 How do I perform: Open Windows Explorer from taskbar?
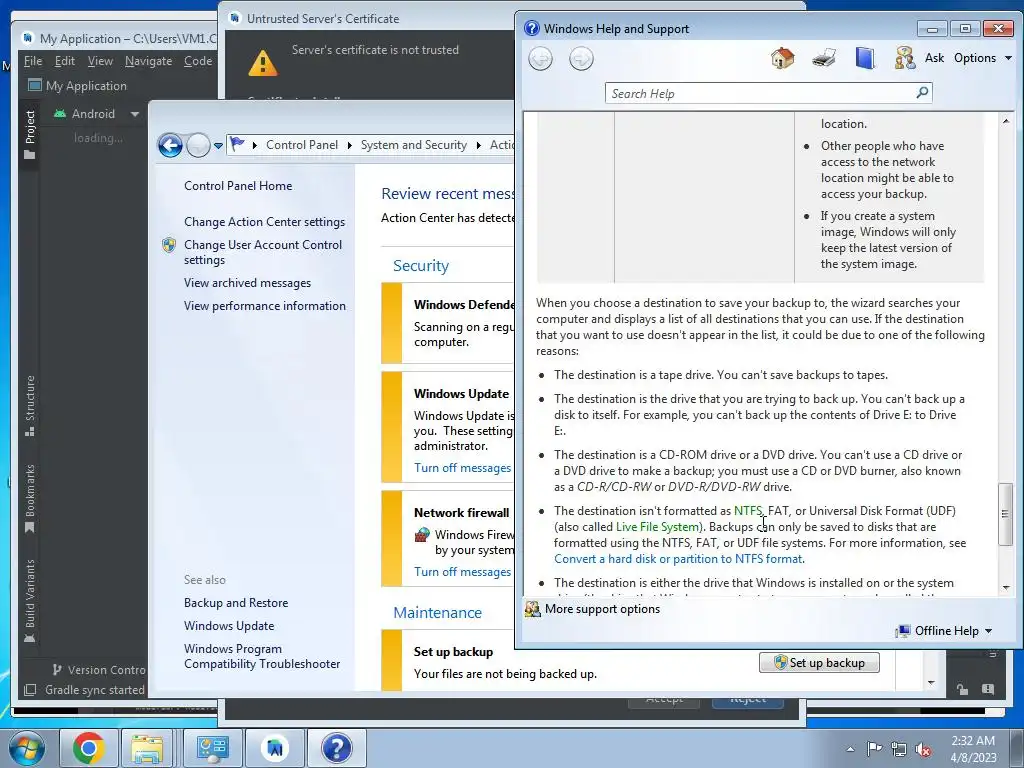point(148,748)
